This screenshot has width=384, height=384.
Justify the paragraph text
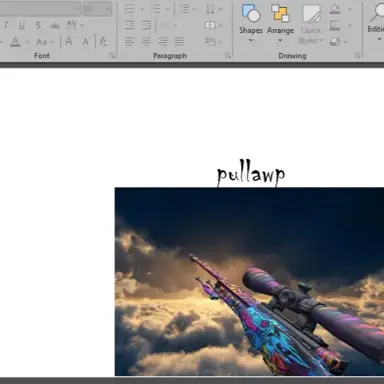[x=179, y=41]
